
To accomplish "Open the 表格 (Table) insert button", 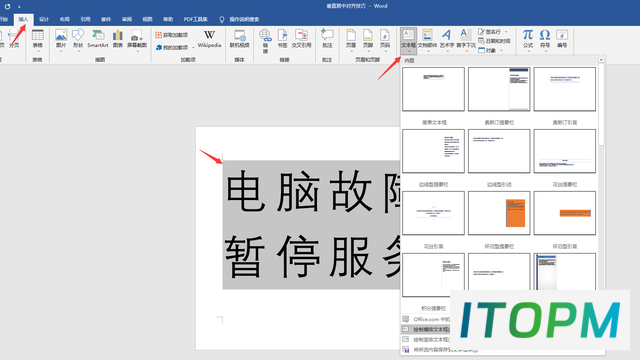I will (38, 40).
